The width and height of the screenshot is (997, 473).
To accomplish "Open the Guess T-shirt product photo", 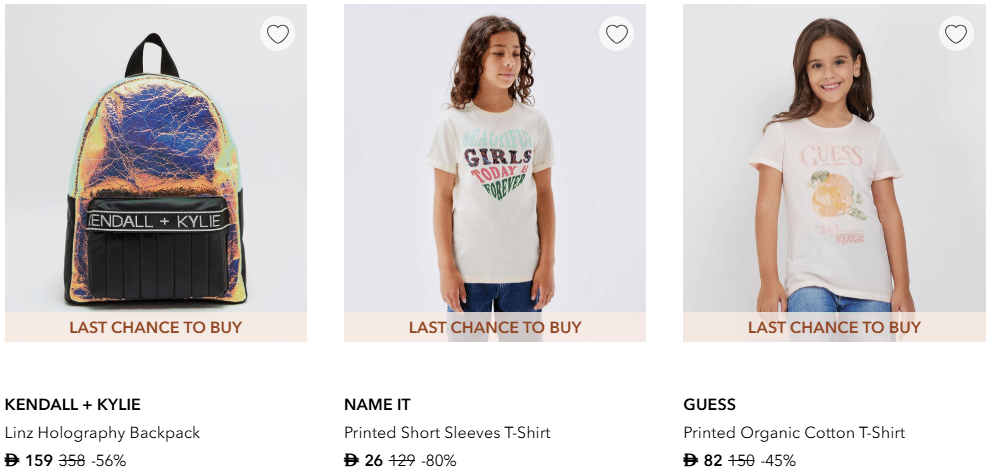I will [833, 170].
